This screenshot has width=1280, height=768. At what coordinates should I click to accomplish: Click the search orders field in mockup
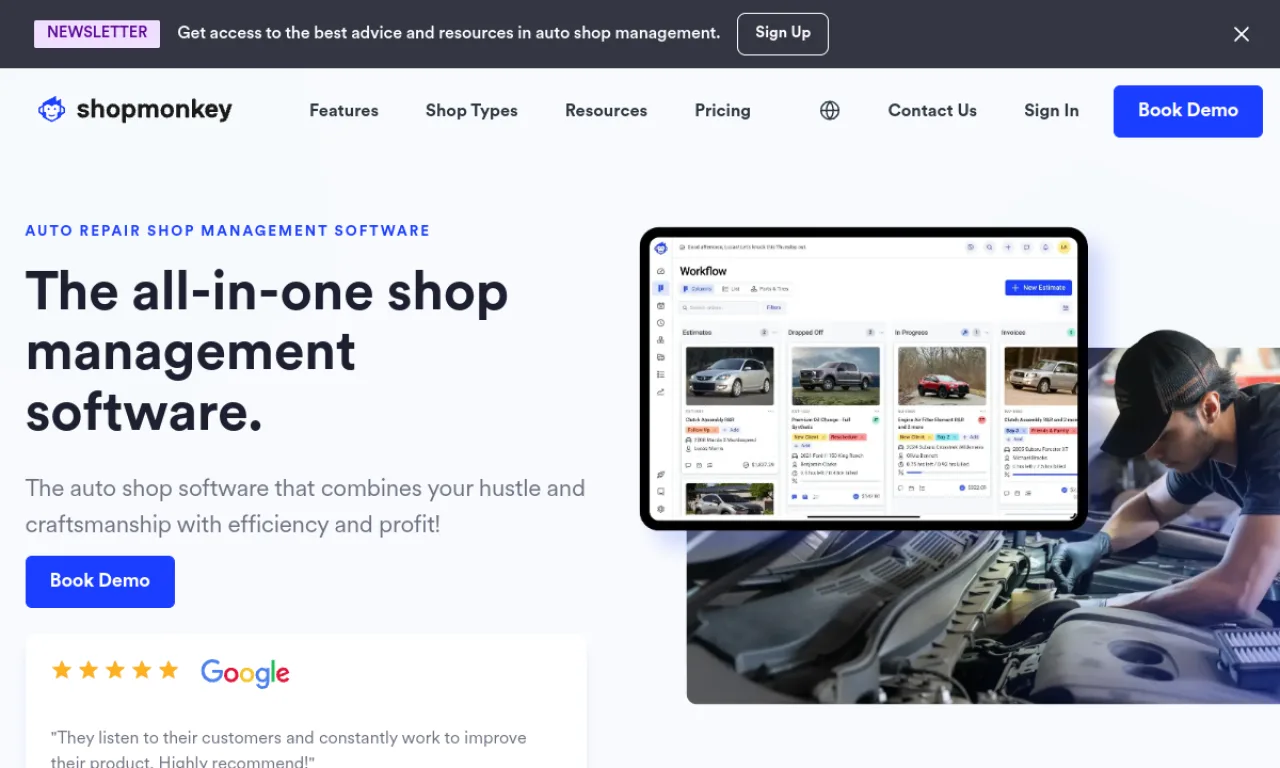tap(718, 308)
